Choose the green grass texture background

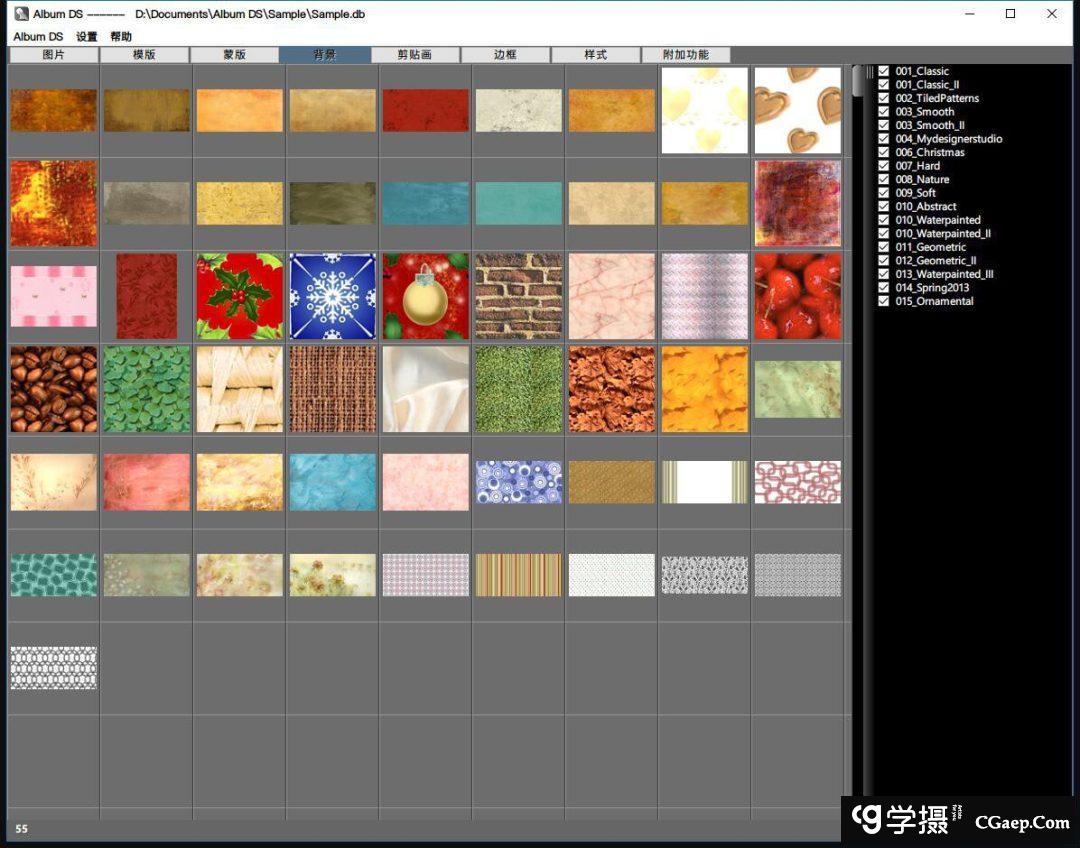518,389
